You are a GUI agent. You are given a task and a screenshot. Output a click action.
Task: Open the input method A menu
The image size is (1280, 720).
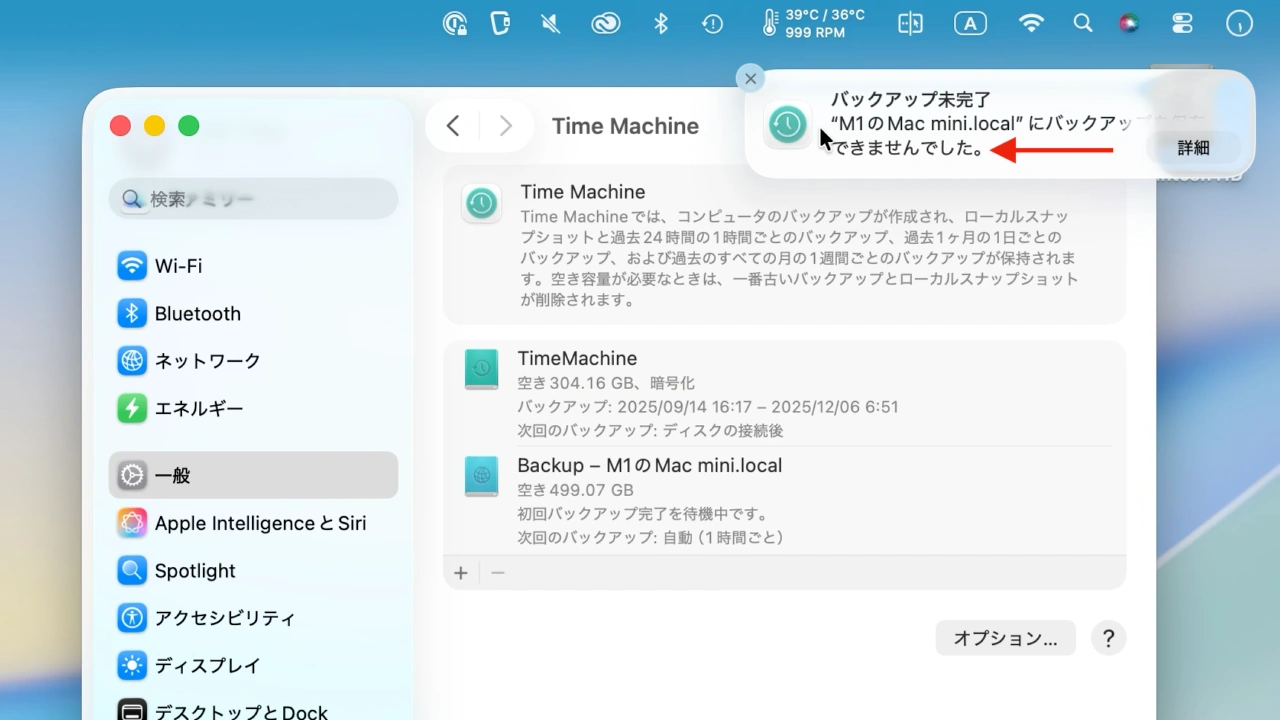pos(970,22)
